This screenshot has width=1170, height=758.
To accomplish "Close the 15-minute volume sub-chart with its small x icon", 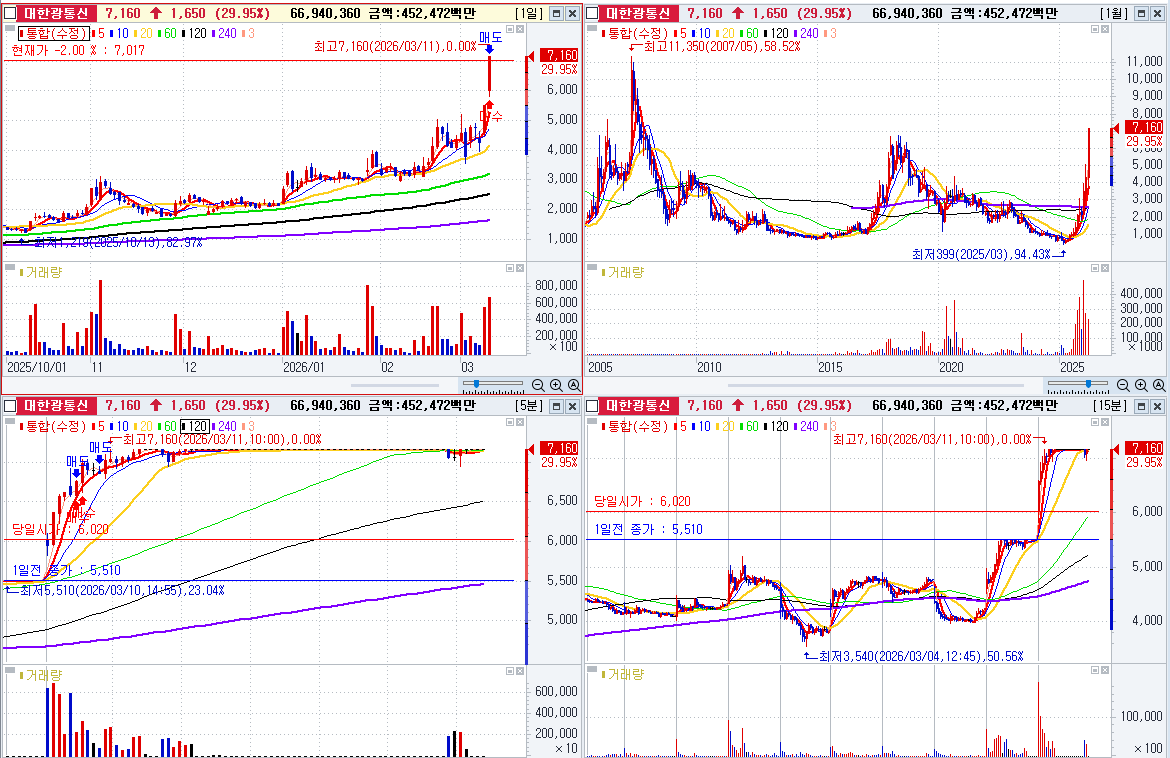I will coord(1105,671).
